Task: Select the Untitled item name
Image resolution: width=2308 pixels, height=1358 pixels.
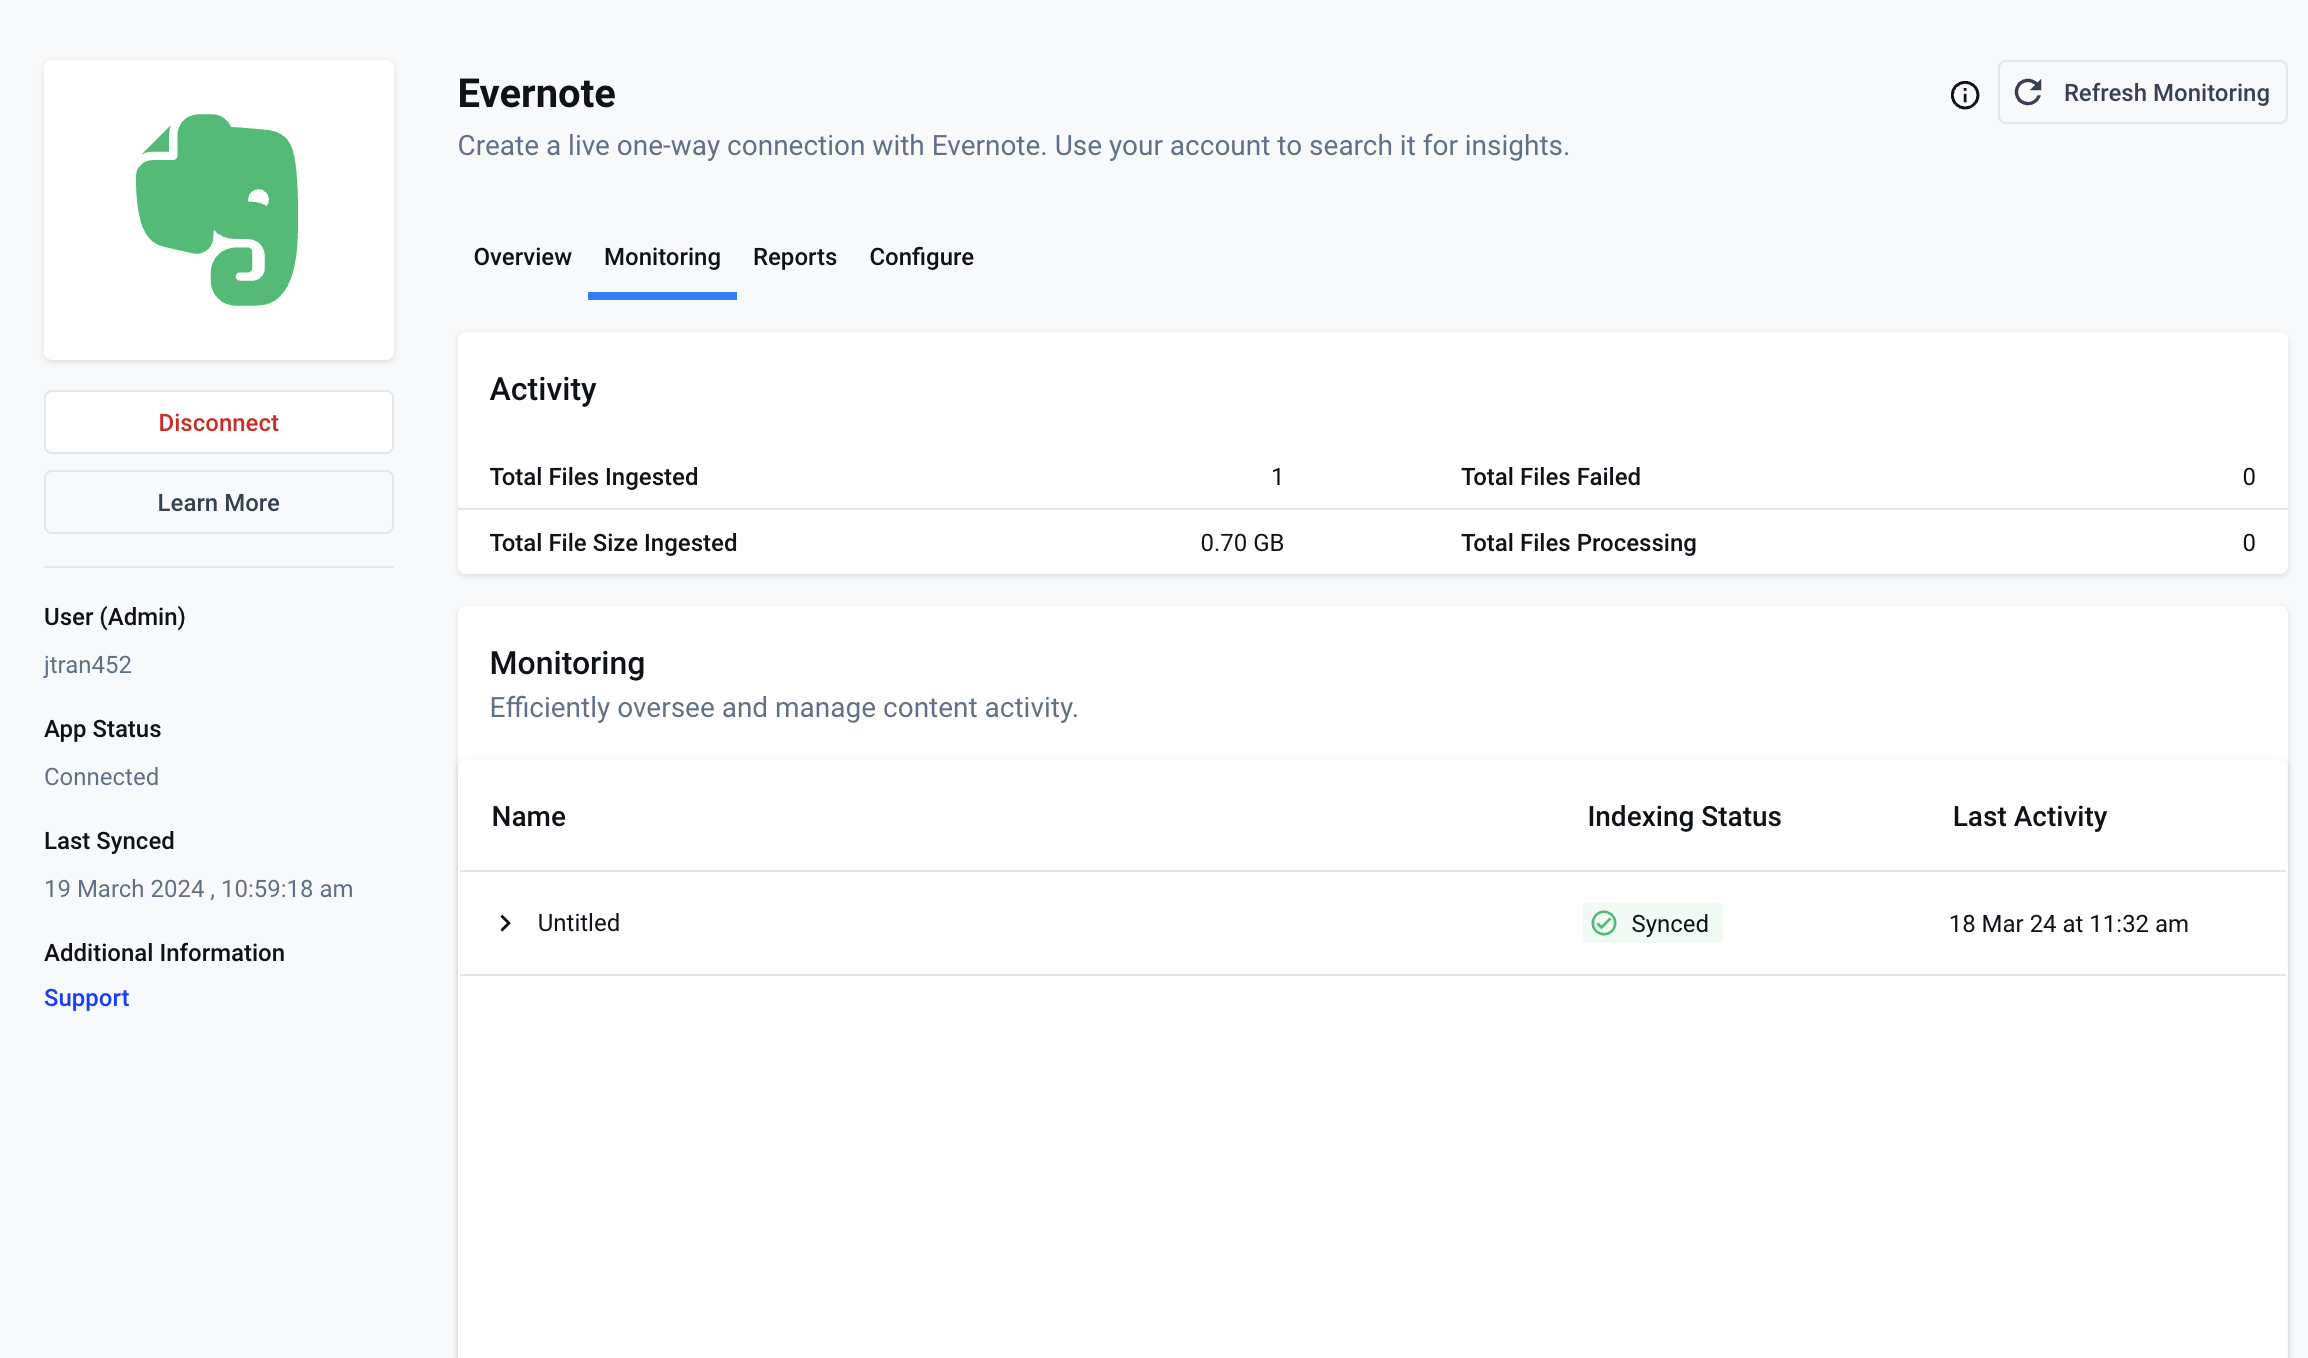Action: coord(579,923)
